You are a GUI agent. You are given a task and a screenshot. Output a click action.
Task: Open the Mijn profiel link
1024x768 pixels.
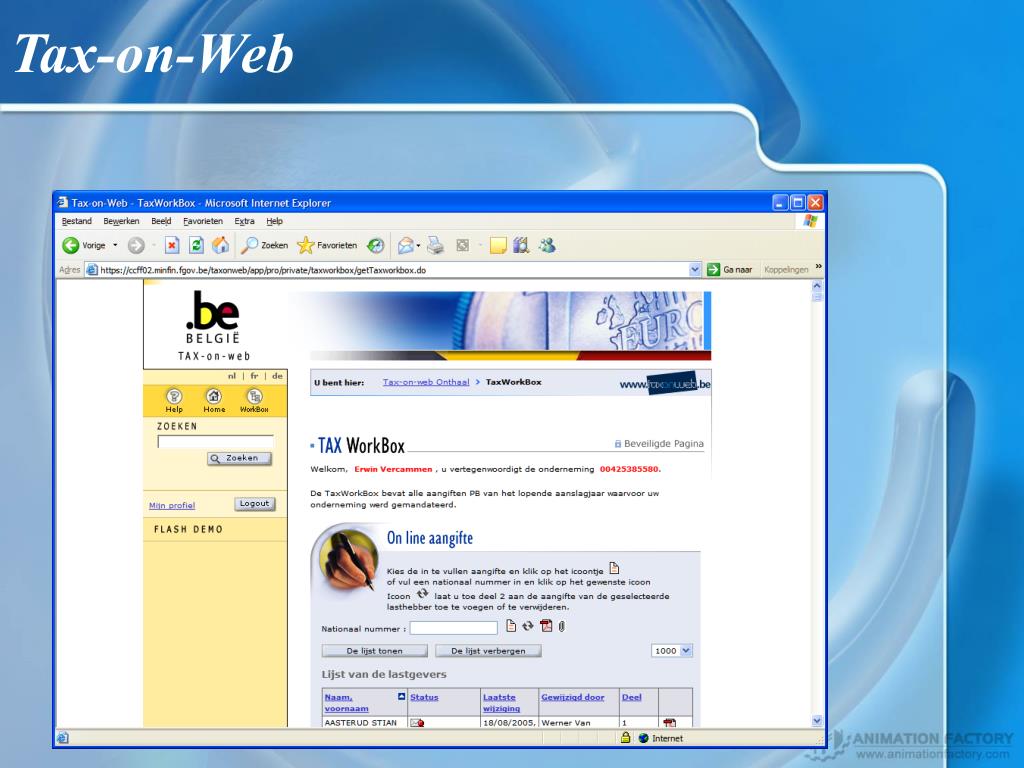click(172, 505)
